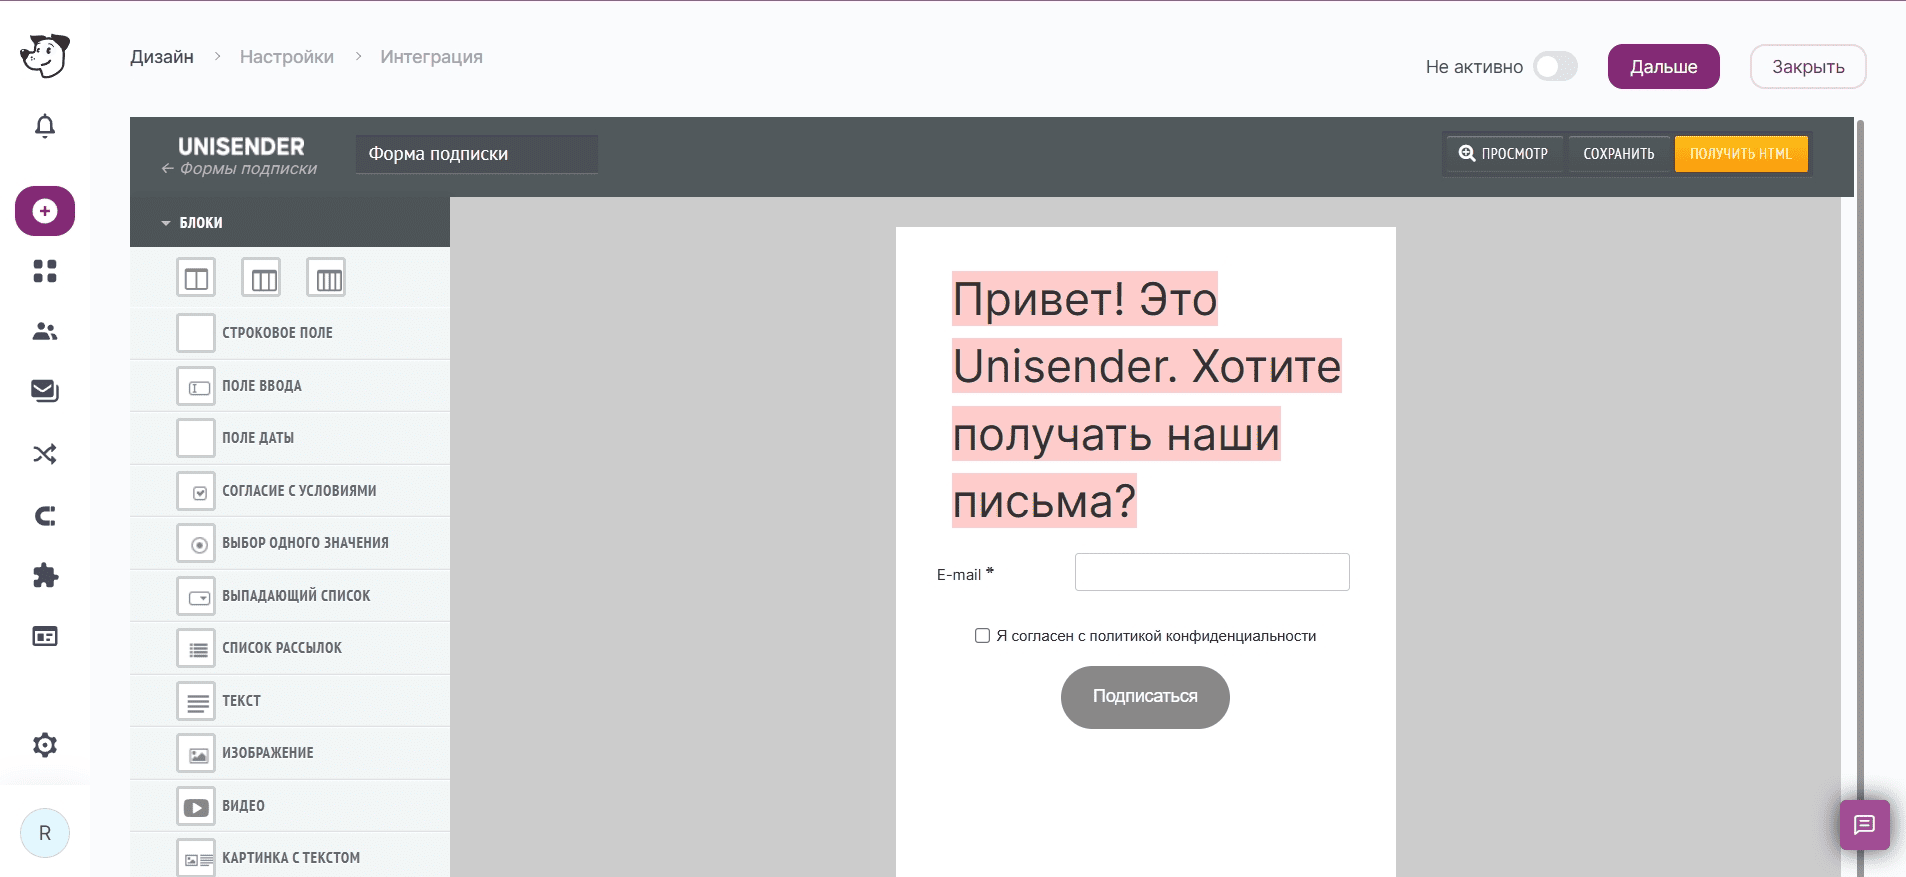Go back via Формы подписки link

point(239,169)
